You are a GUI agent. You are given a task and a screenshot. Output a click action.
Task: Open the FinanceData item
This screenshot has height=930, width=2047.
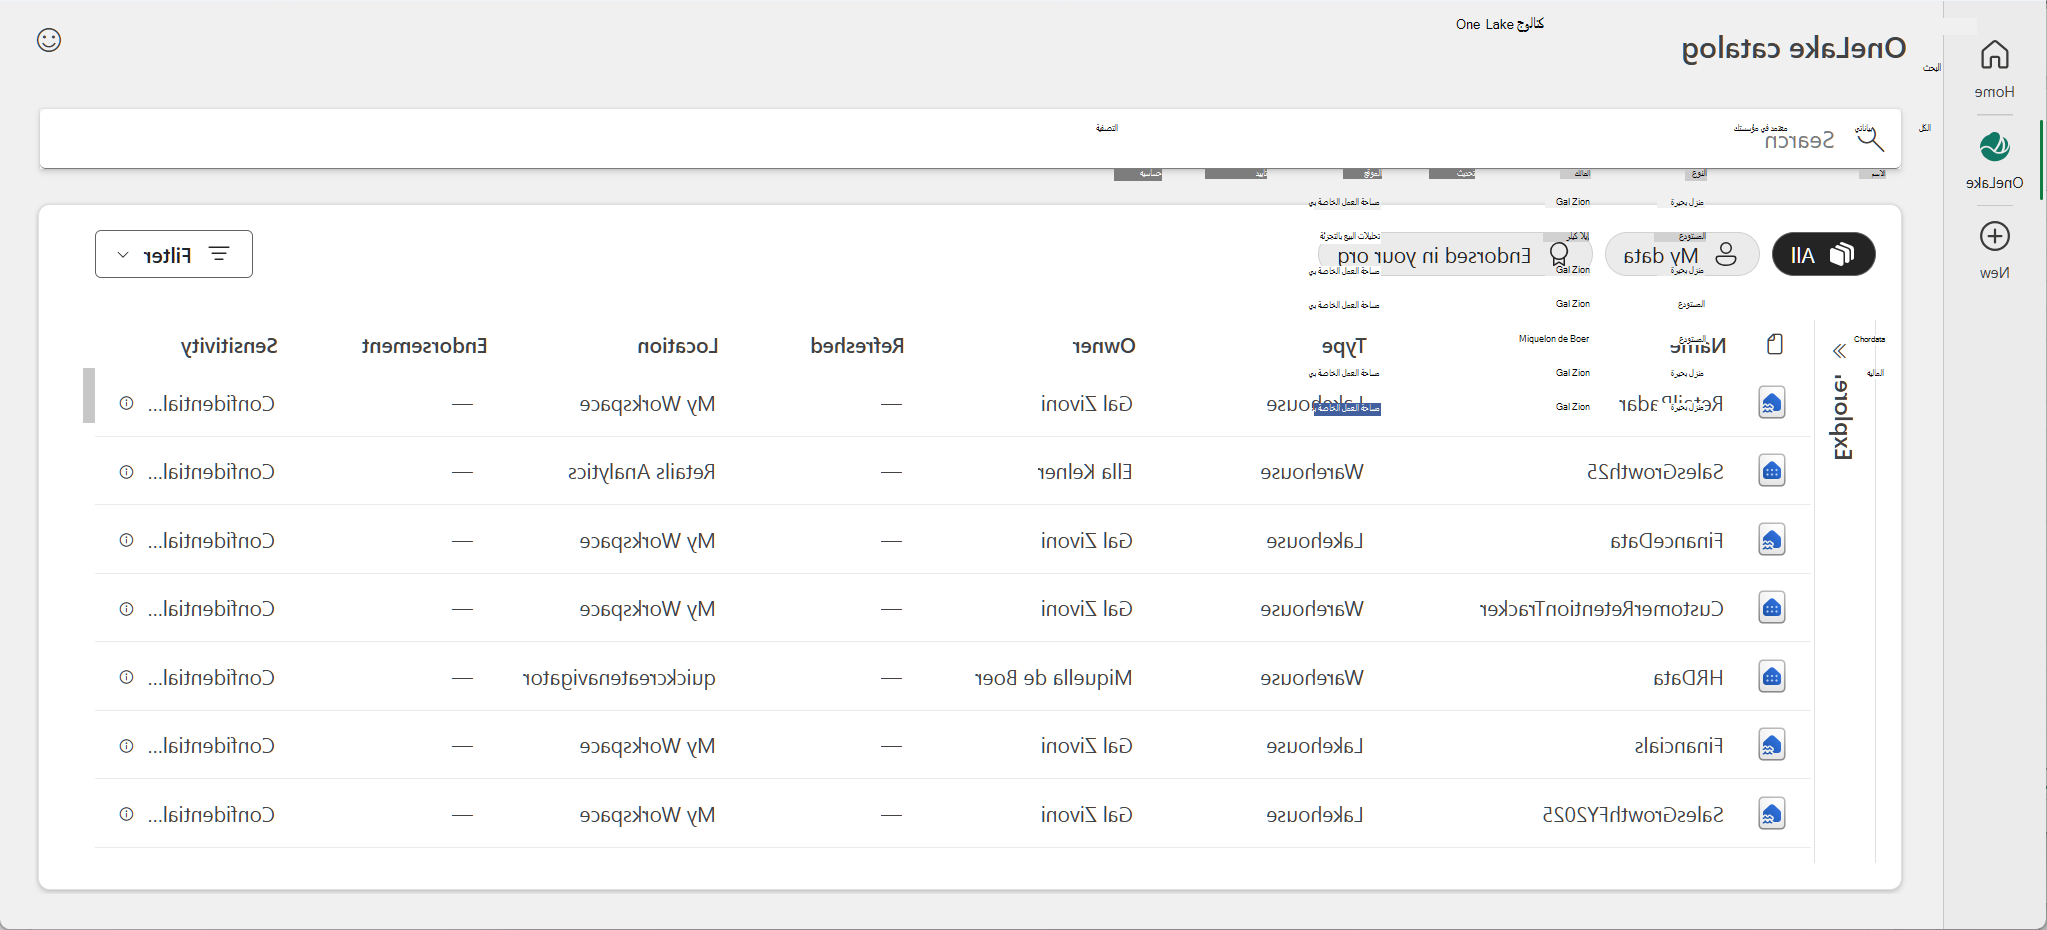coord(1667,541)
